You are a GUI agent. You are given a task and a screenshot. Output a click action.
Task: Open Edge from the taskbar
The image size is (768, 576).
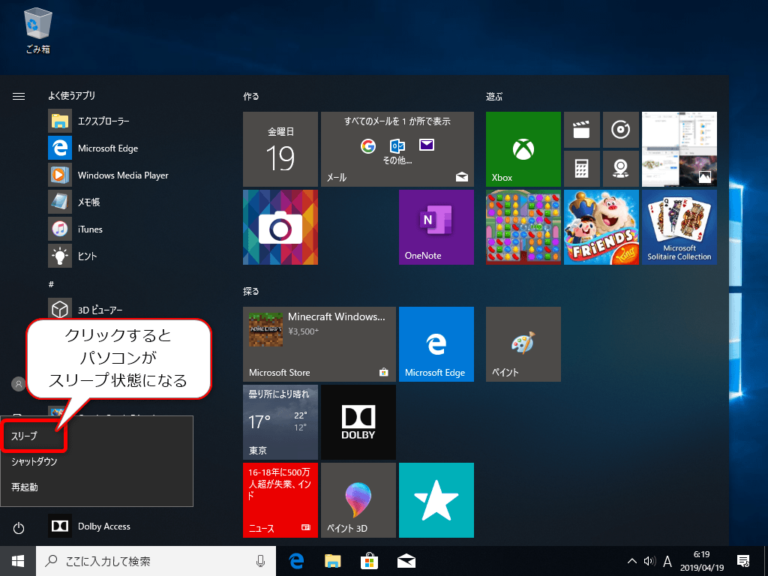pyautogui.click(x=296, y=561)
